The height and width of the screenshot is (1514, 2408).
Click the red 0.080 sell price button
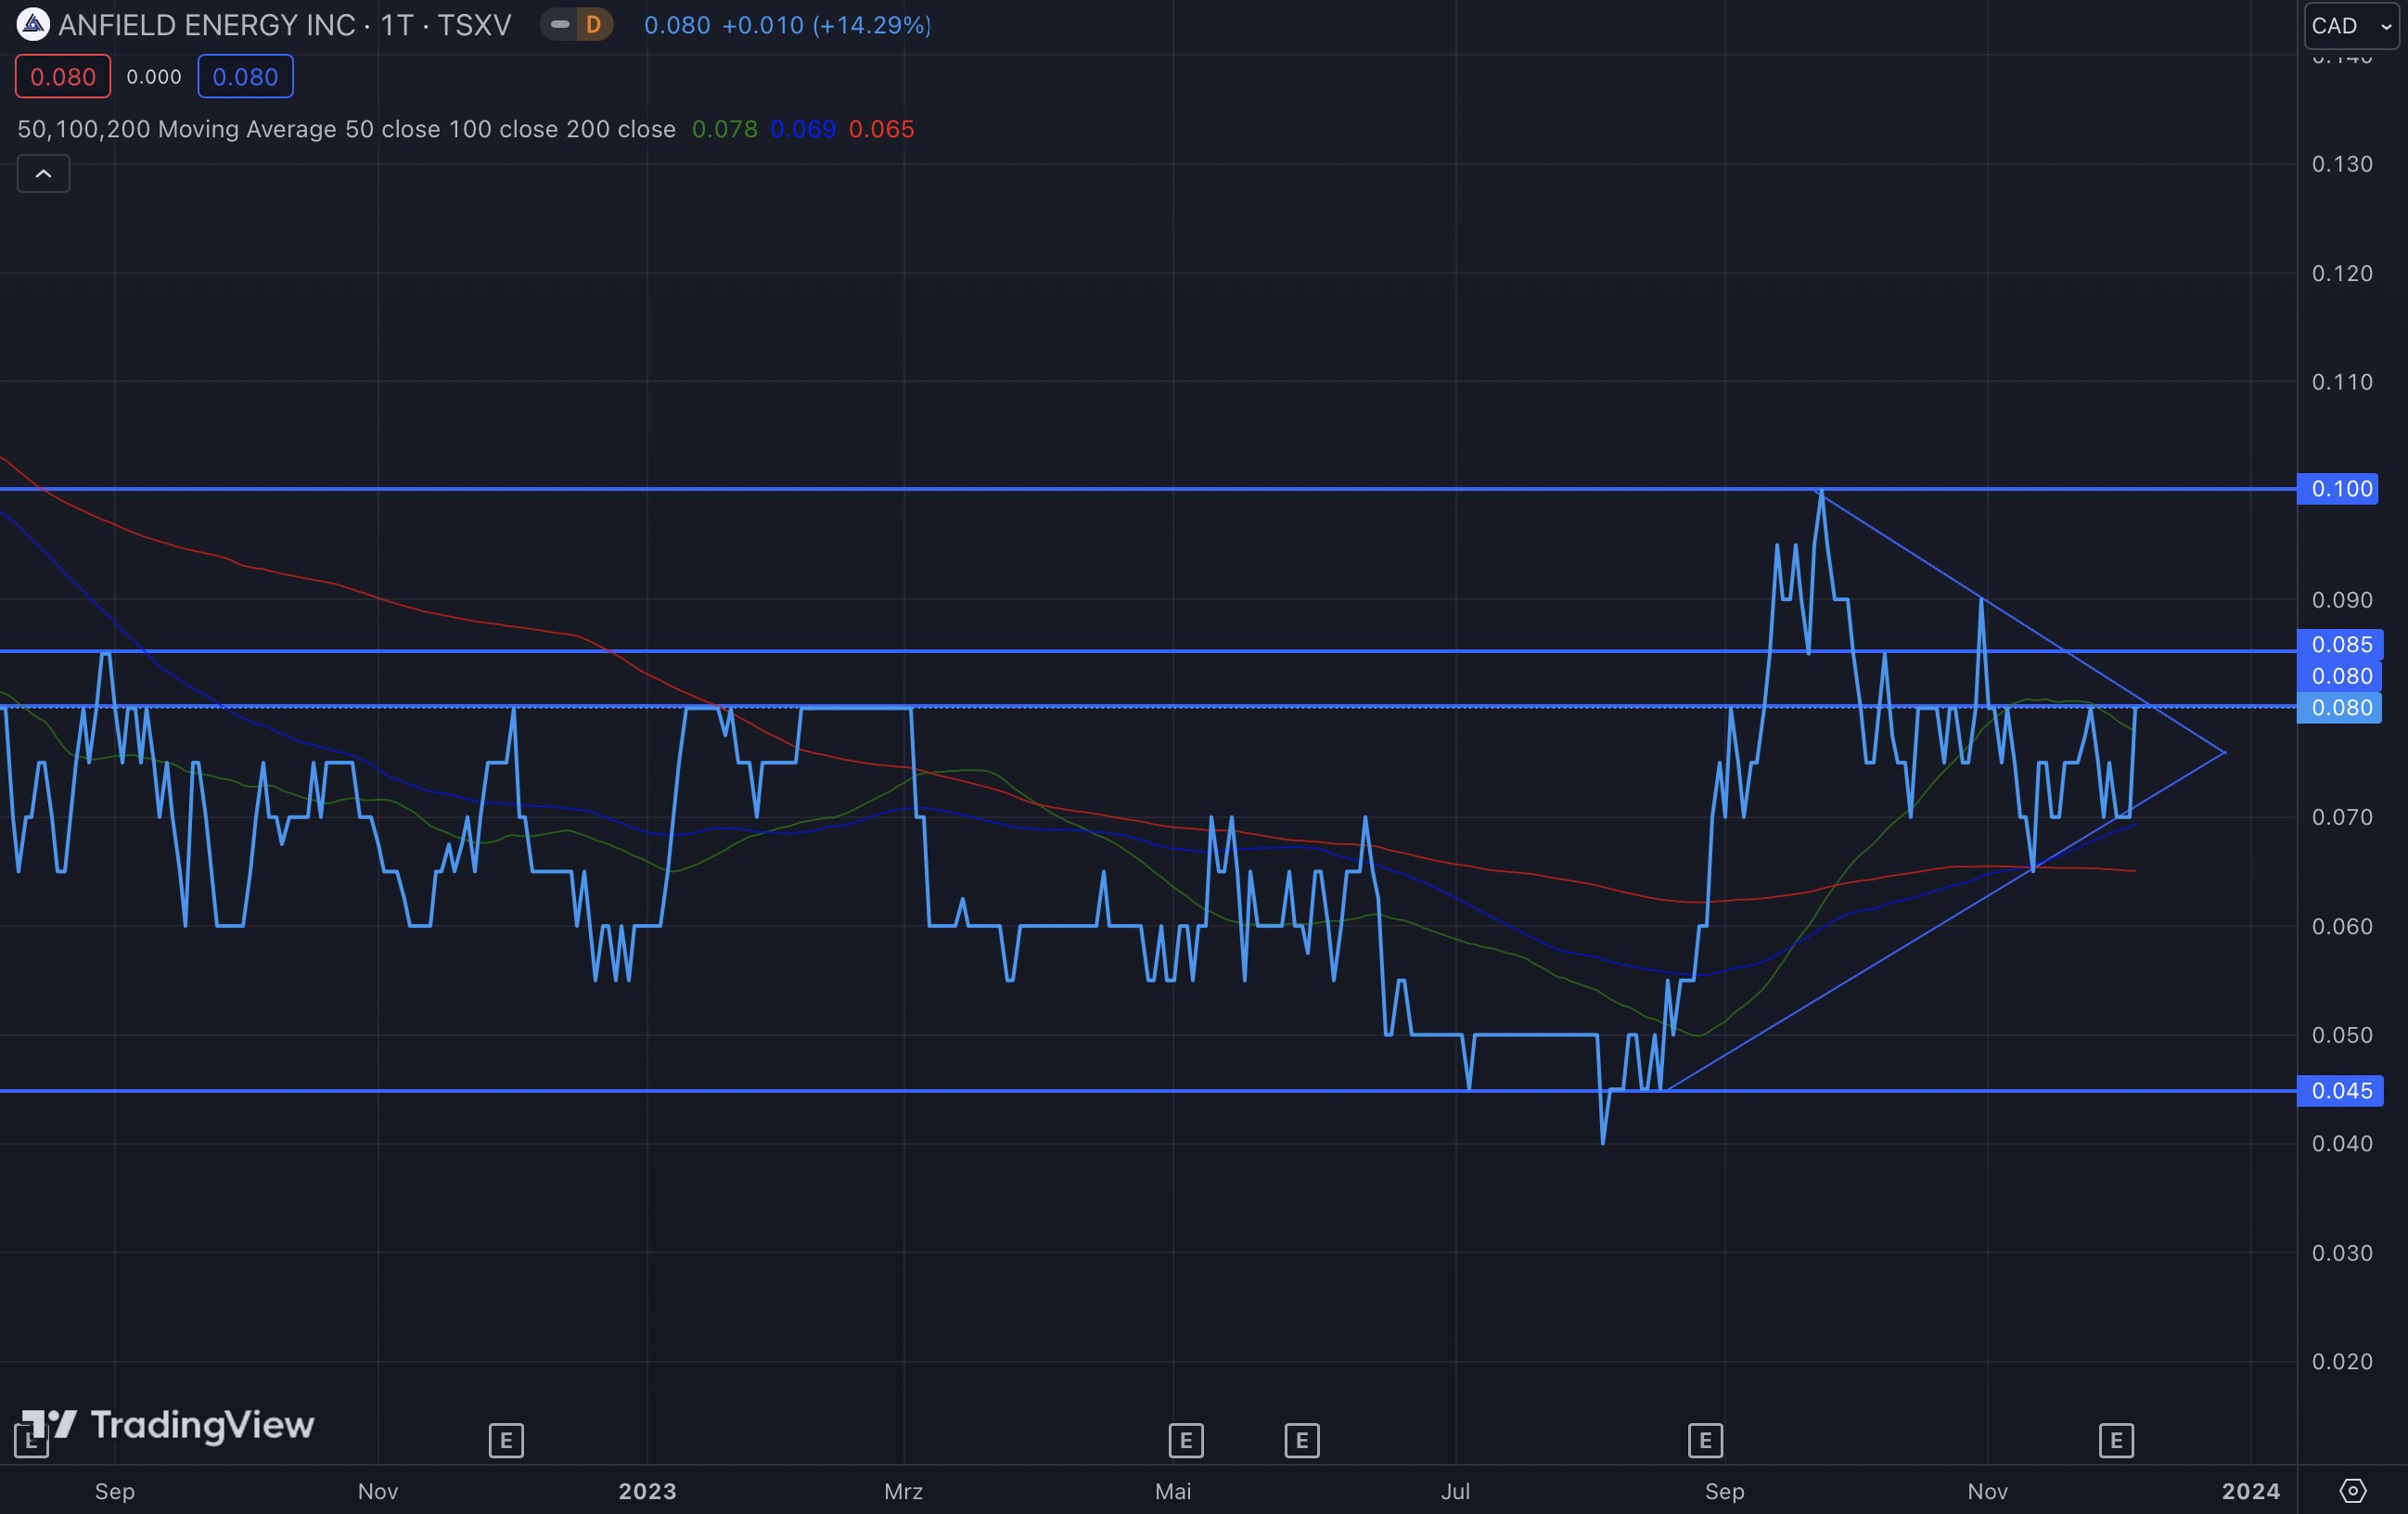[x=62, y=77]
